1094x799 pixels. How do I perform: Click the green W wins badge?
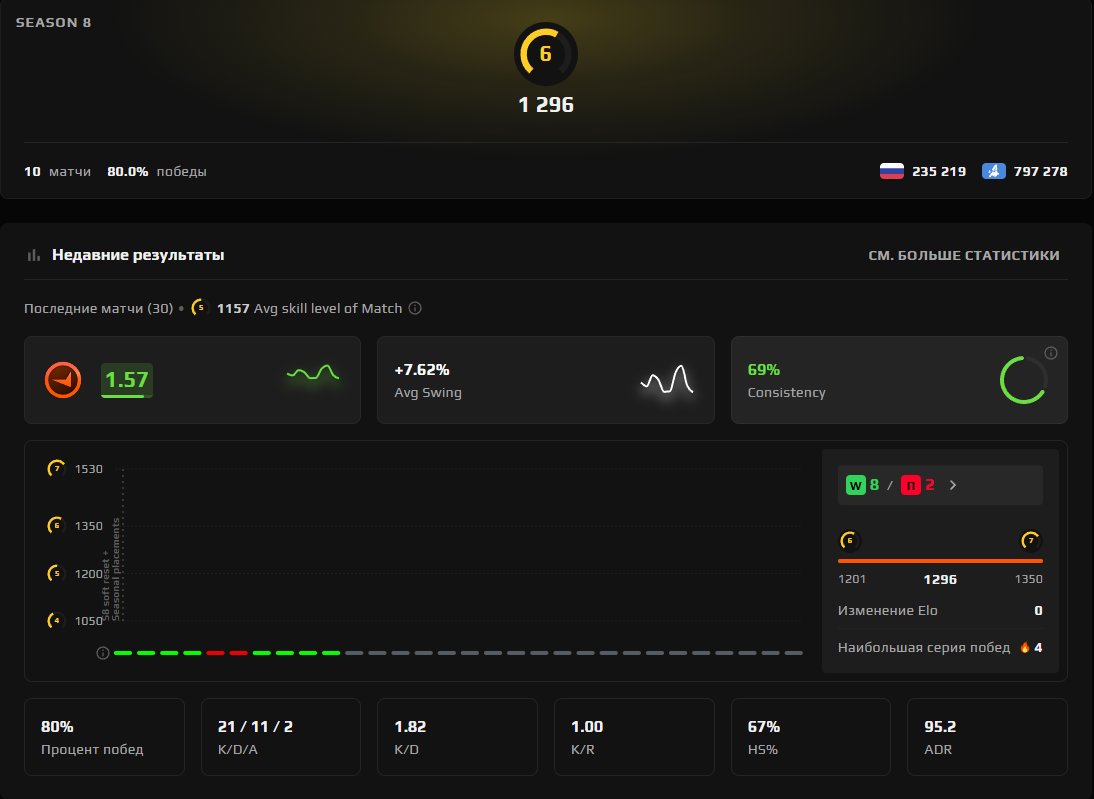(x=855, y=485)
